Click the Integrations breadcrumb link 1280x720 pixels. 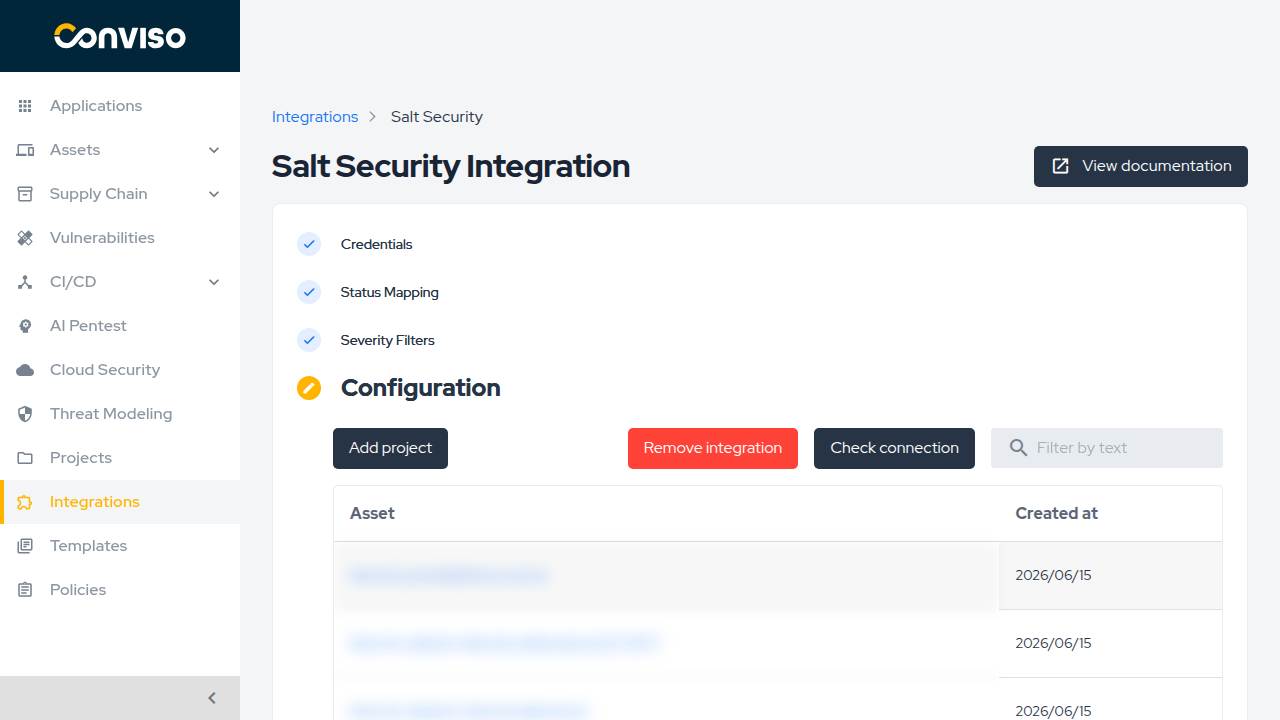pyautogui.click(x=315, y=117)
